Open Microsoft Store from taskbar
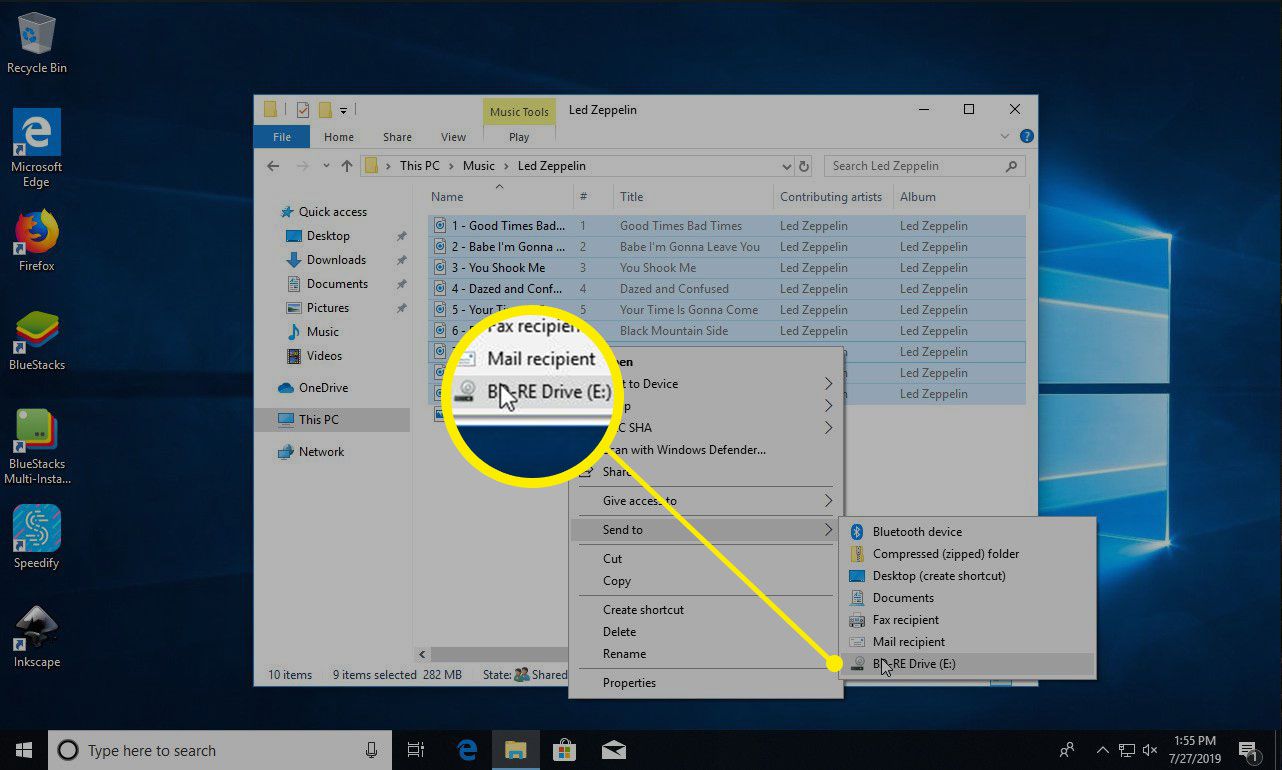This screenshot has width=1282, height=770. (x=564, y=750)
